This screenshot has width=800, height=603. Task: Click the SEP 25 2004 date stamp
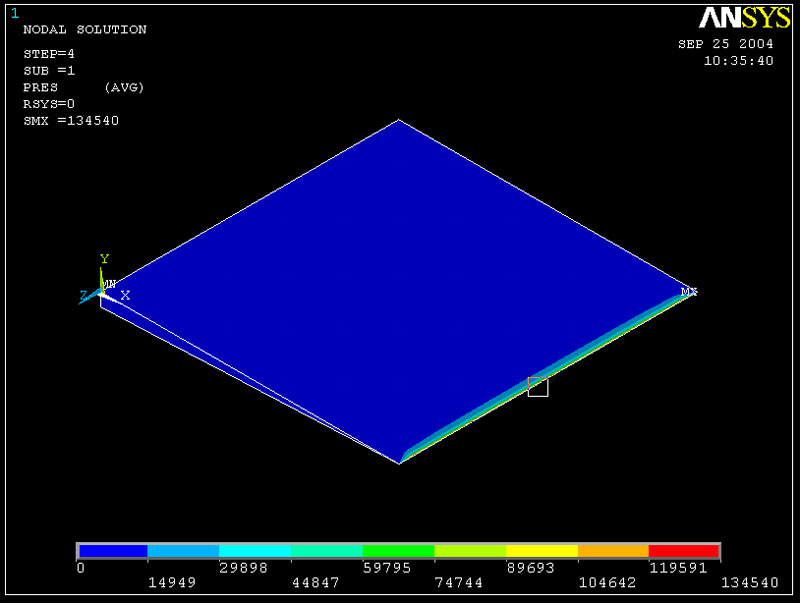coord(725,44)
